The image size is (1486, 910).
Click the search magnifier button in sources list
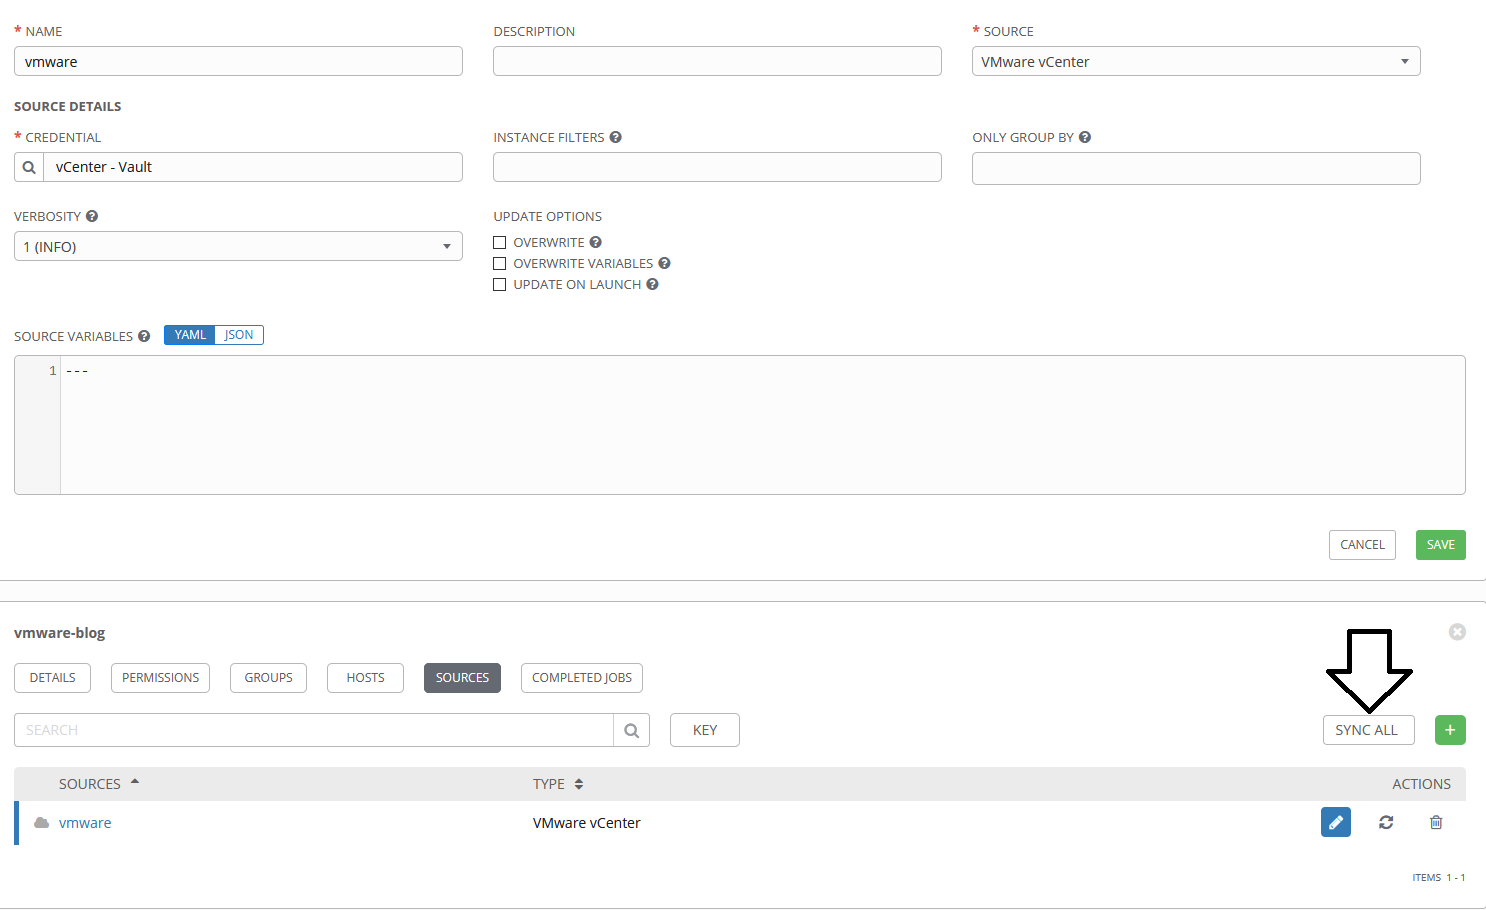point(631,730)
